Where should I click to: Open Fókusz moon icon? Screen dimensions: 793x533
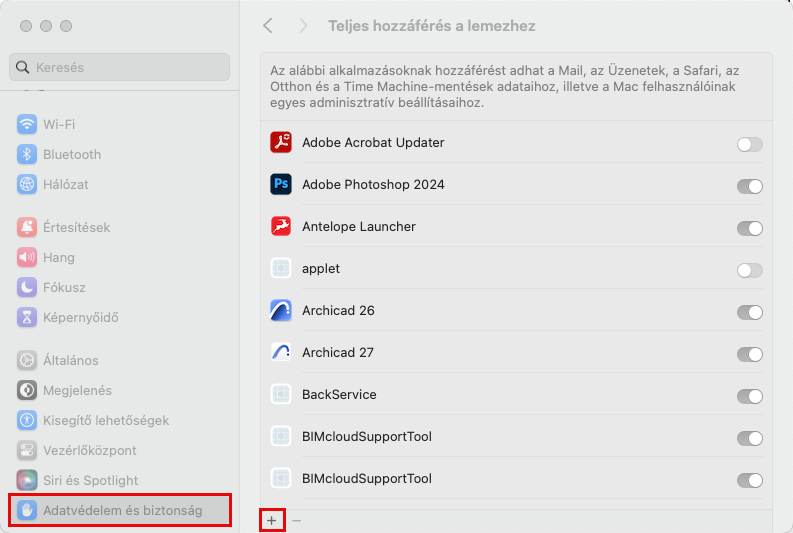[x=27, y=287]
